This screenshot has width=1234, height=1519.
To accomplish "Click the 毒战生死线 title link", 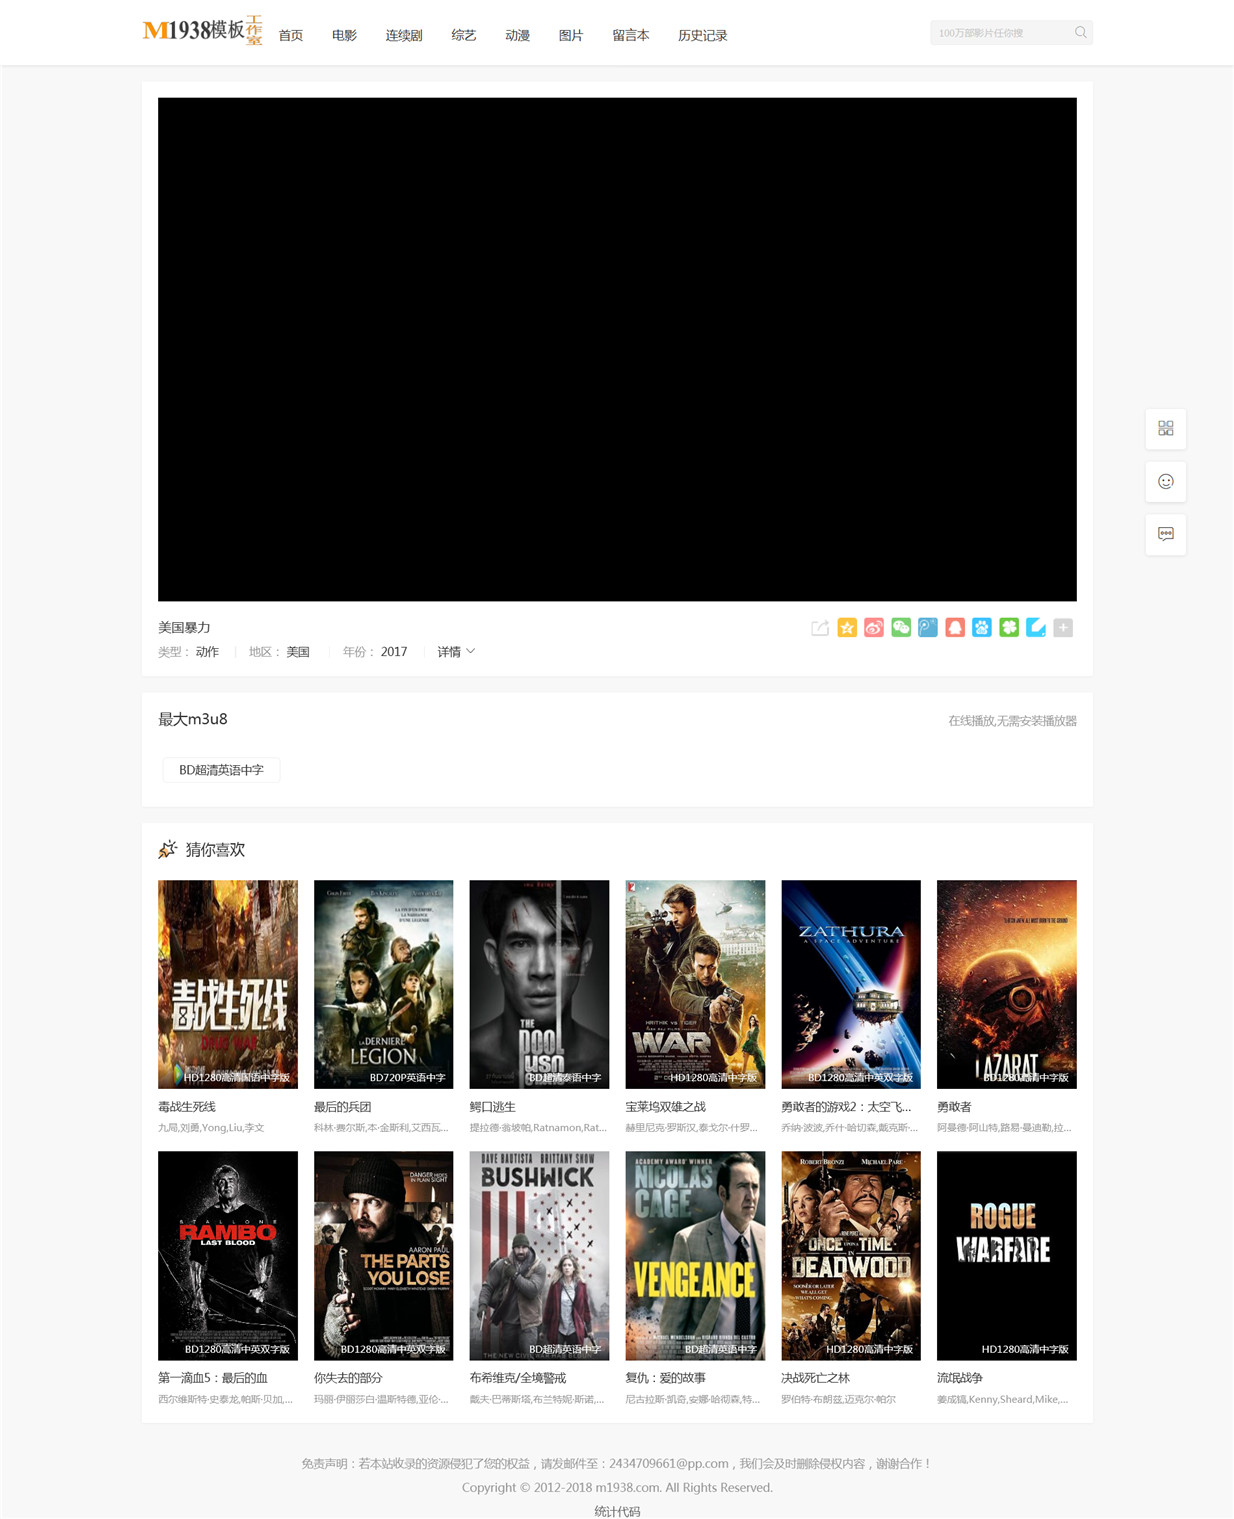I will click(x=187, y=1107).
